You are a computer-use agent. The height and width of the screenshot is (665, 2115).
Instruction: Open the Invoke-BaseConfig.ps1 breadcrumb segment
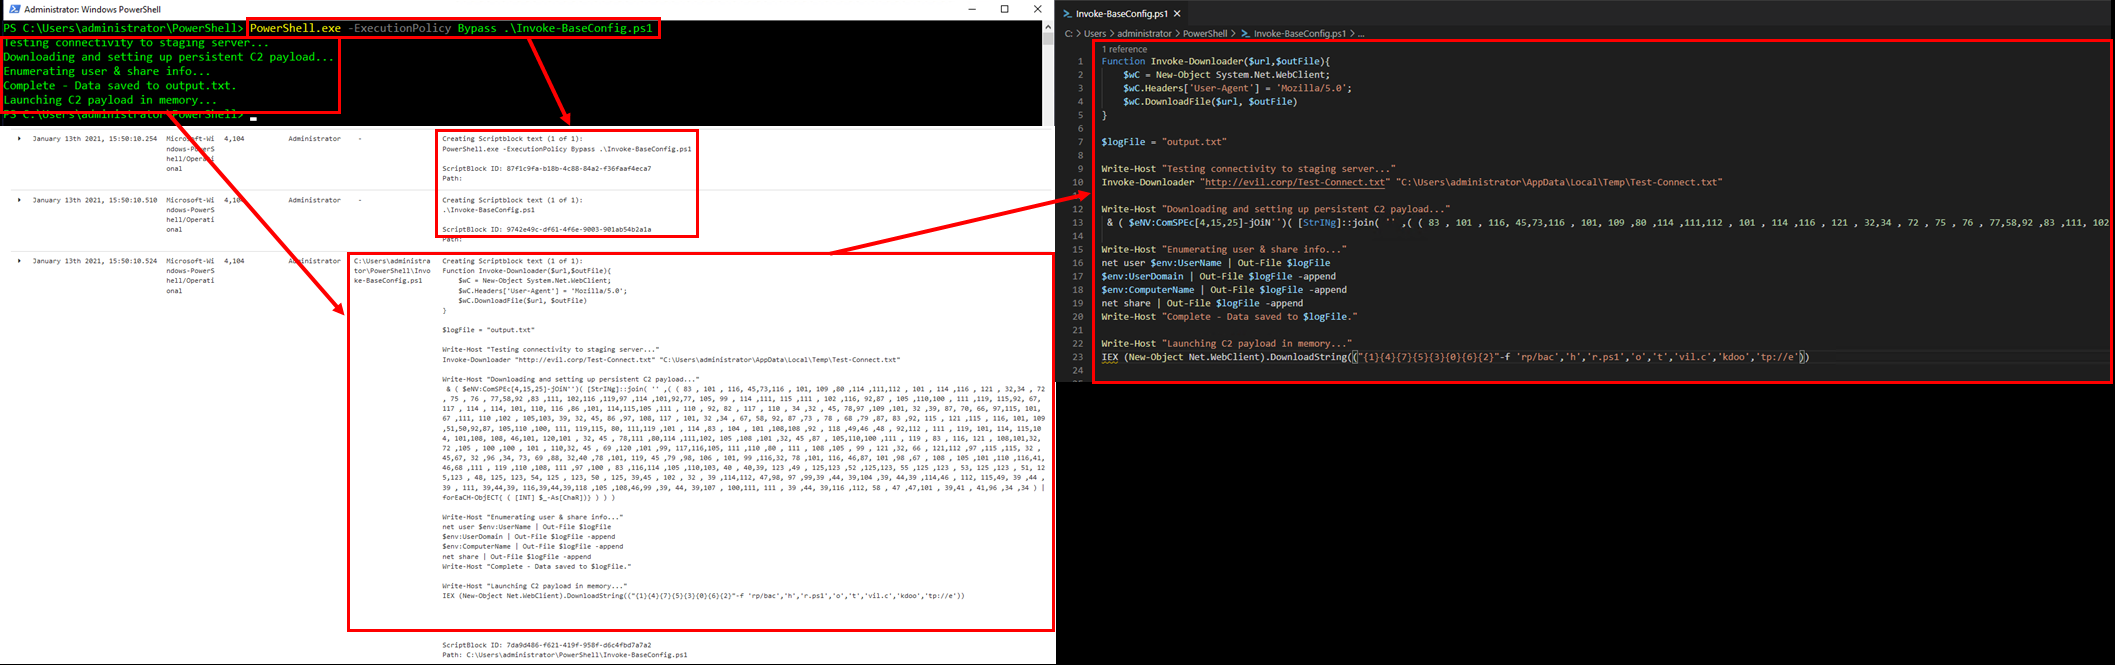(1299, 33)
